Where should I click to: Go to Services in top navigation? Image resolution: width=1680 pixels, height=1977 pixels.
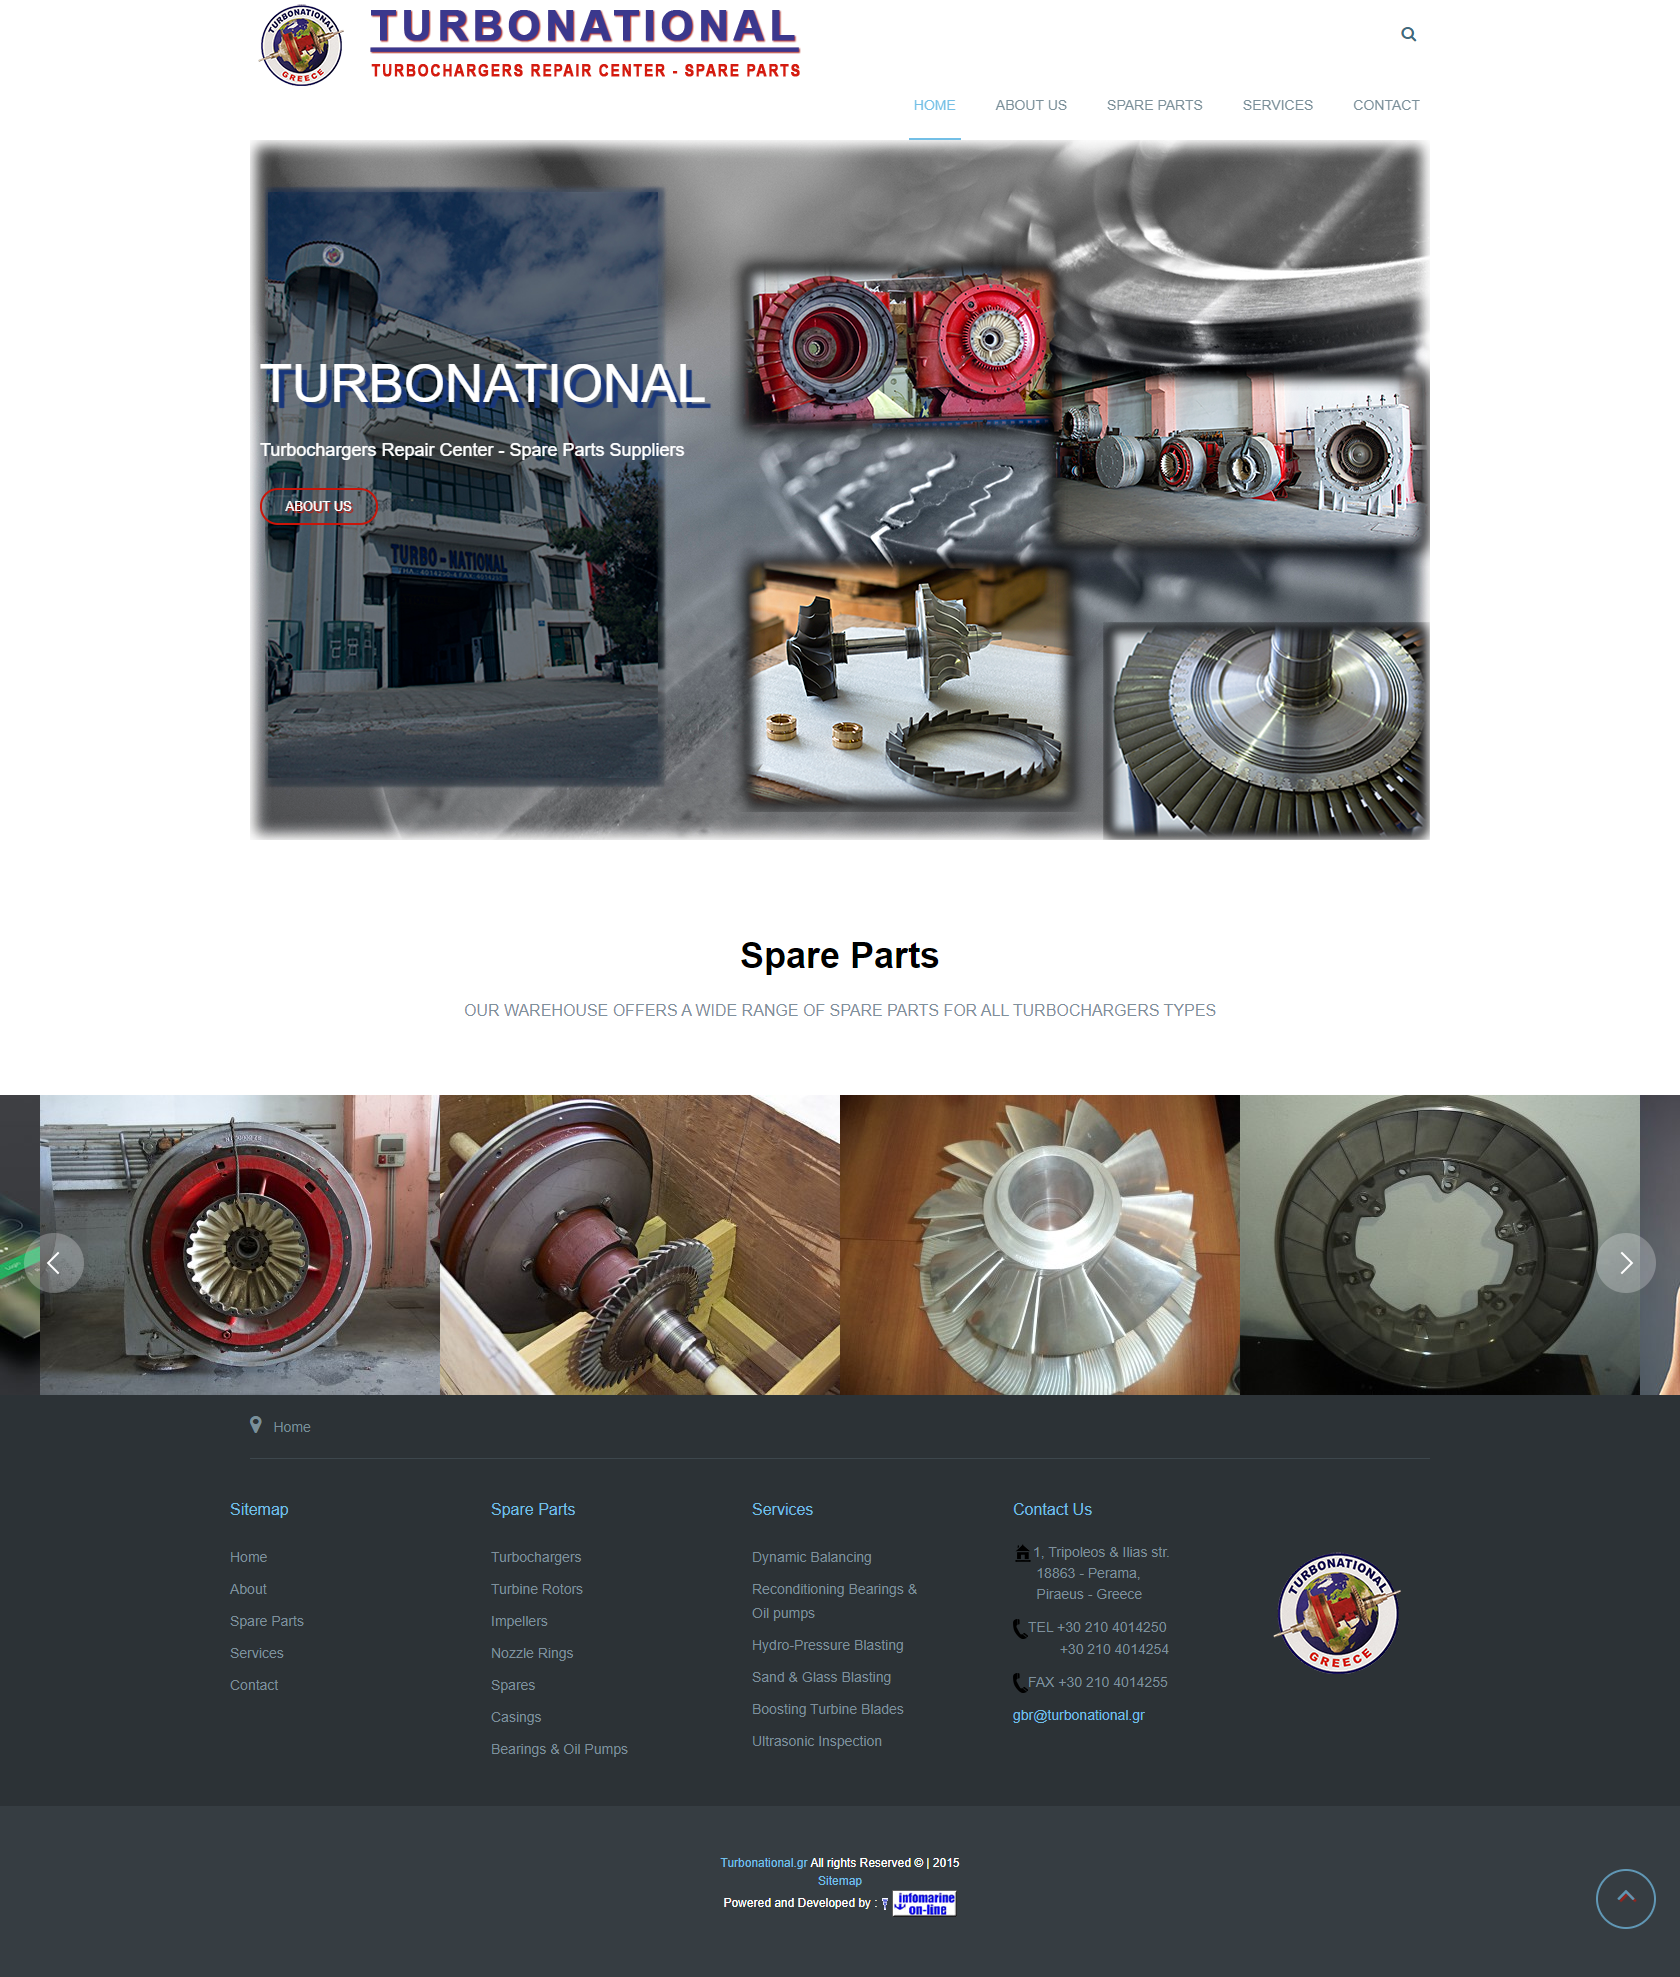pos(1277,105)
